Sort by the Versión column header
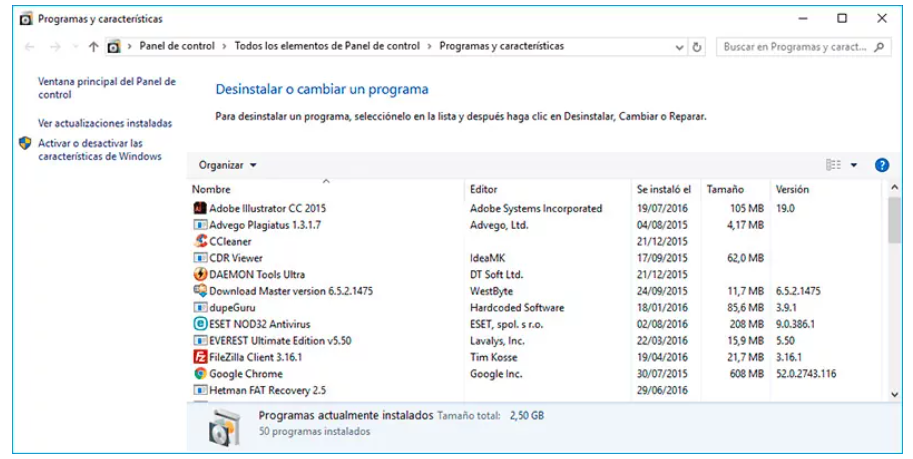This screenshot has height=459, width=913. (792, 189)
